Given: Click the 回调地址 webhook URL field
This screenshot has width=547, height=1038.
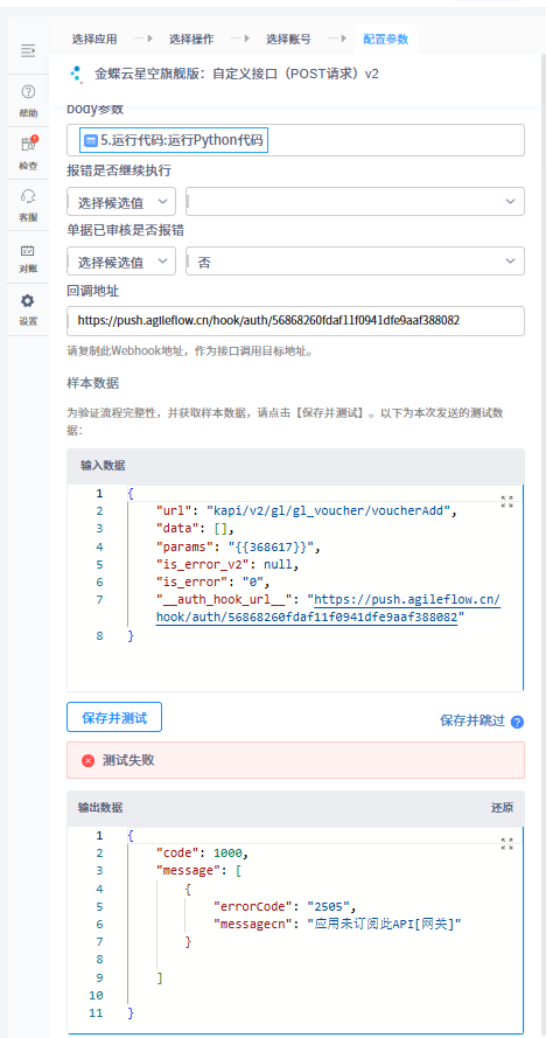Looking at the screenshot, I should (x=295, y=320).
